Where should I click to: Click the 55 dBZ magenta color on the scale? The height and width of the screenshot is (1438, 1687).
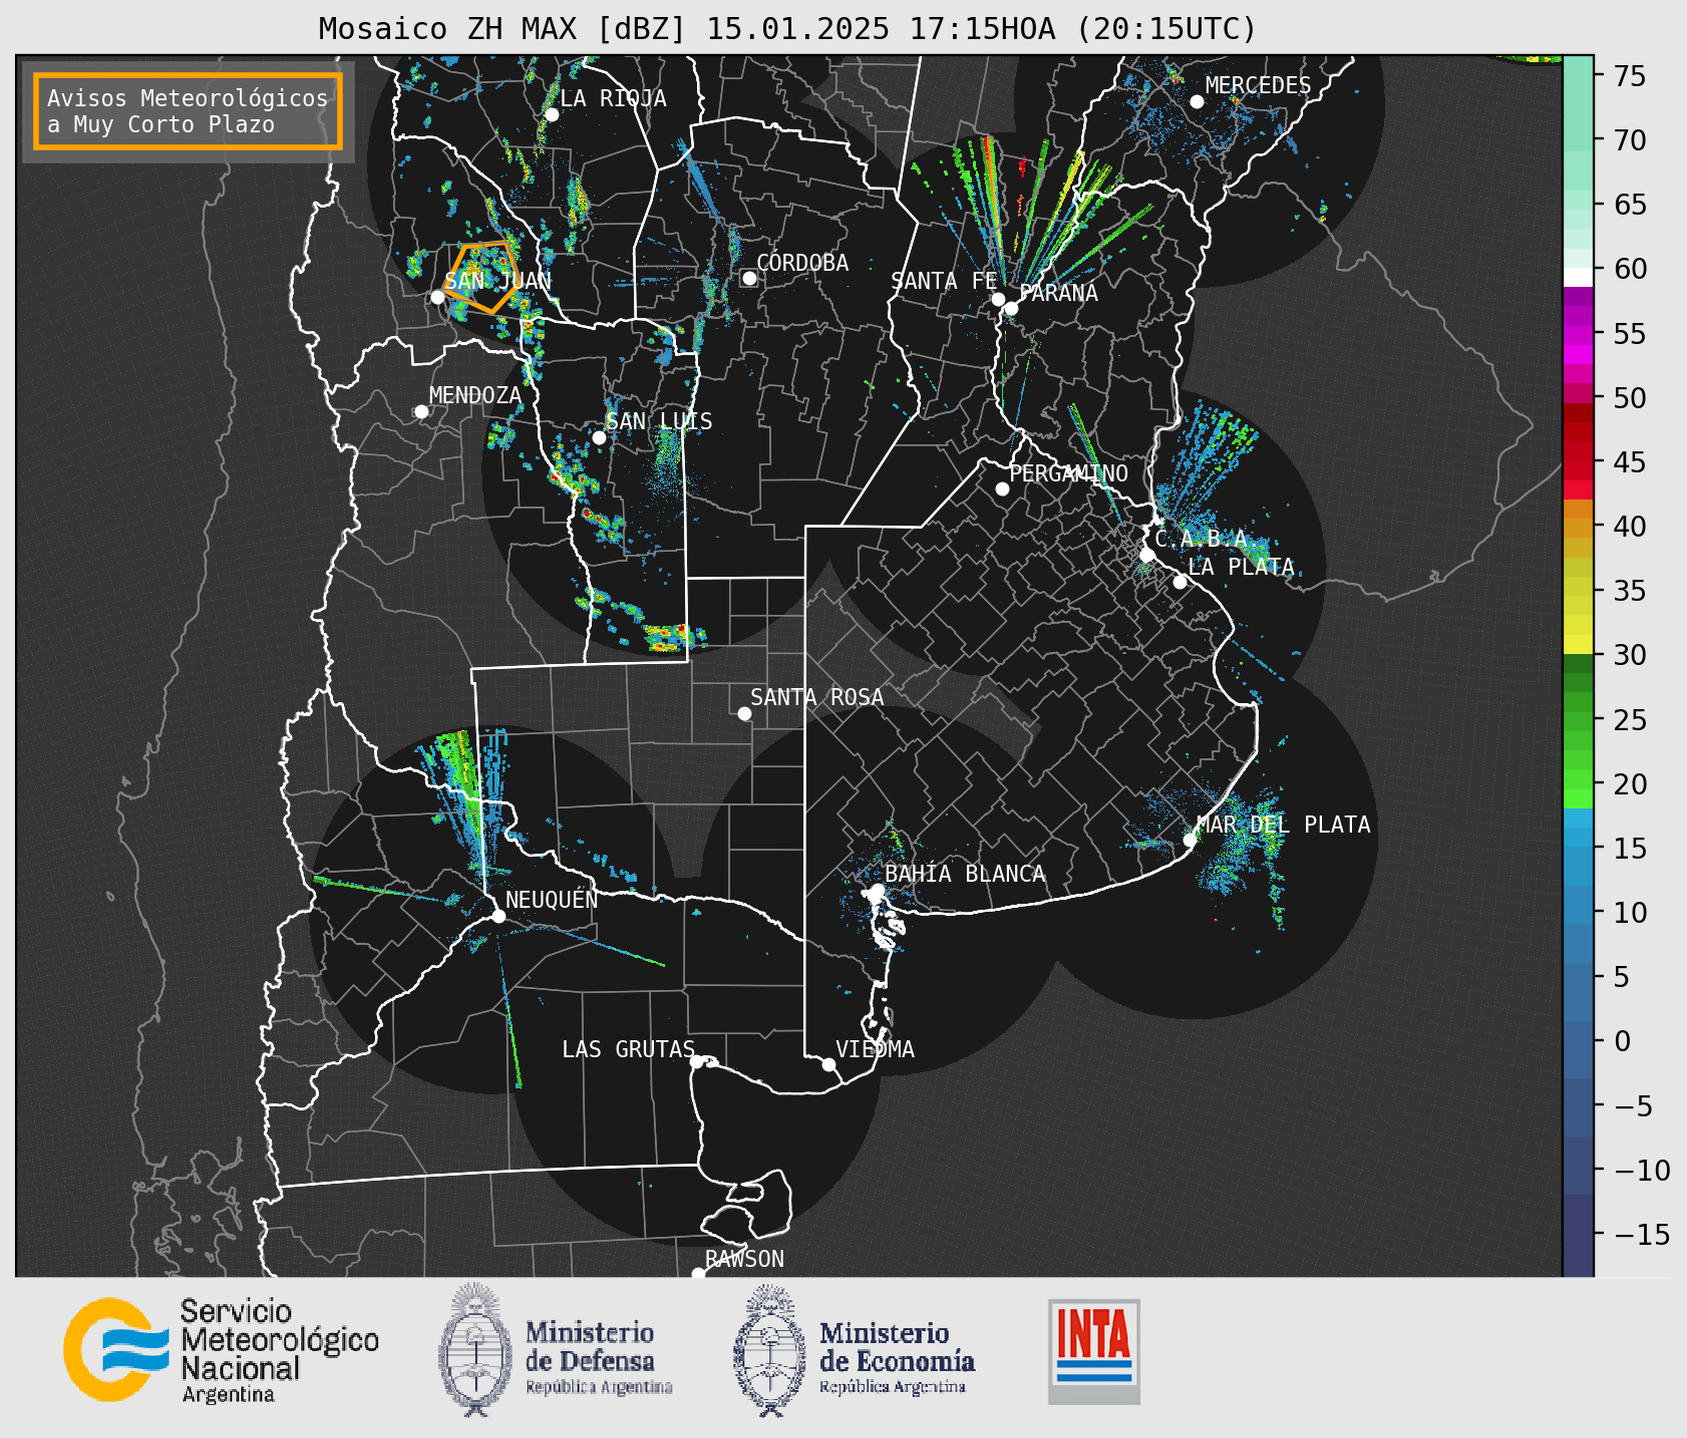1577,333
